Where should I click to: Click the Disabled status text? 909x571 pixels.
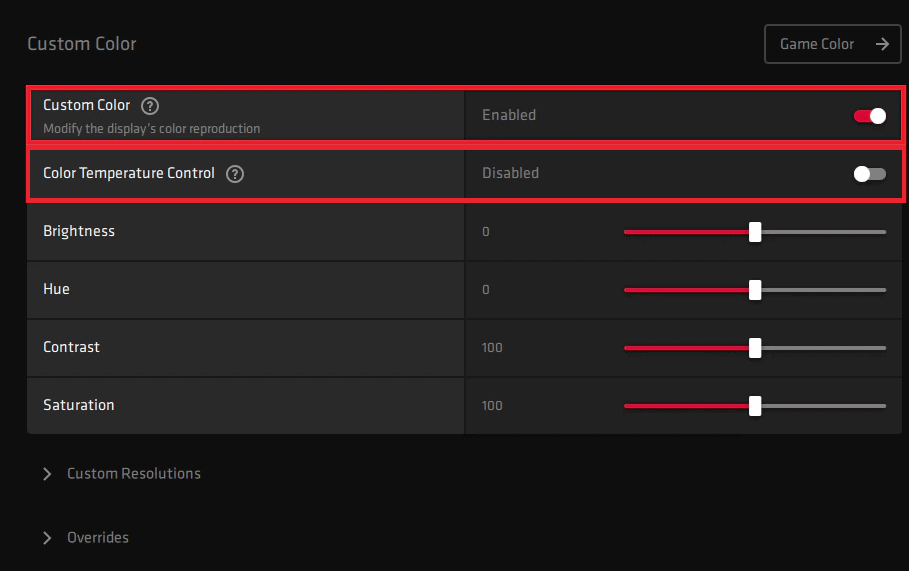tap(510, 173)
